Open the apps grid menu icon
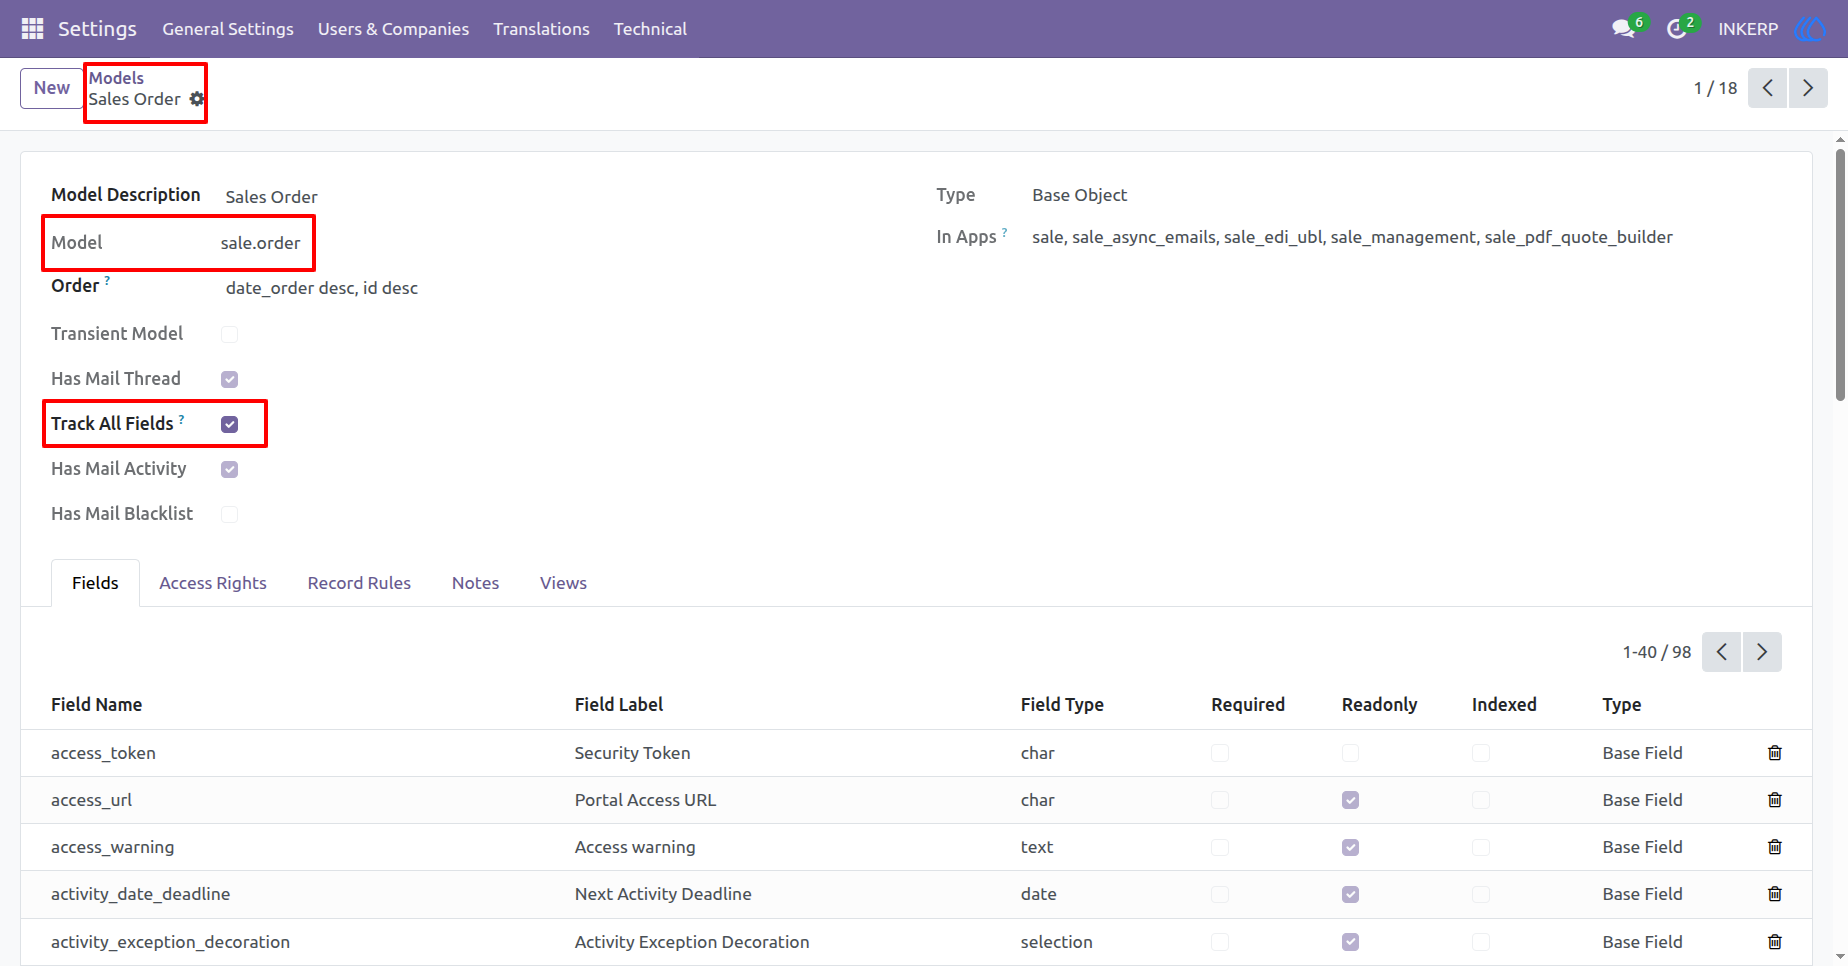The image size is (1848, 966). click(32, 29)
